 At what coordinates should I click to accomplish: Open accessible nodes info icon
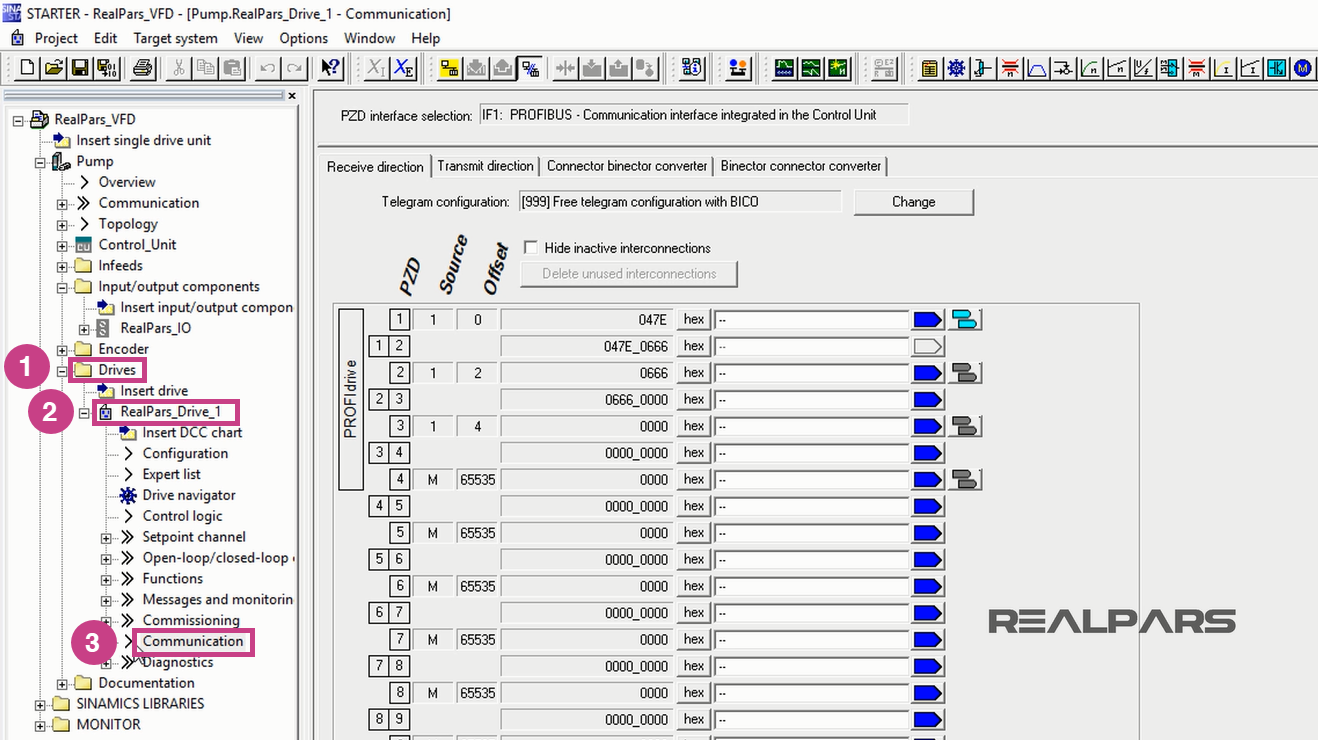point(692,68)
